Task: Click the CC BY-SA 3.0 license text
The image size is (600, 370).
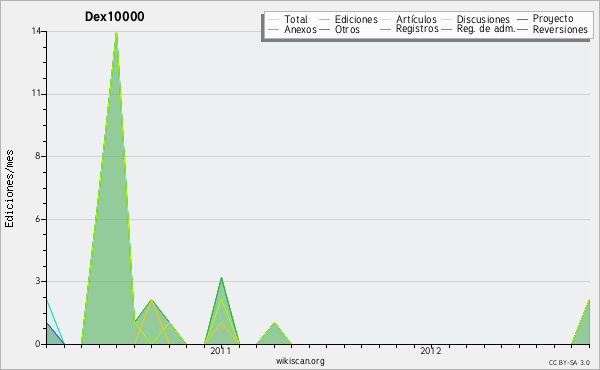Action: coord(569,362)
